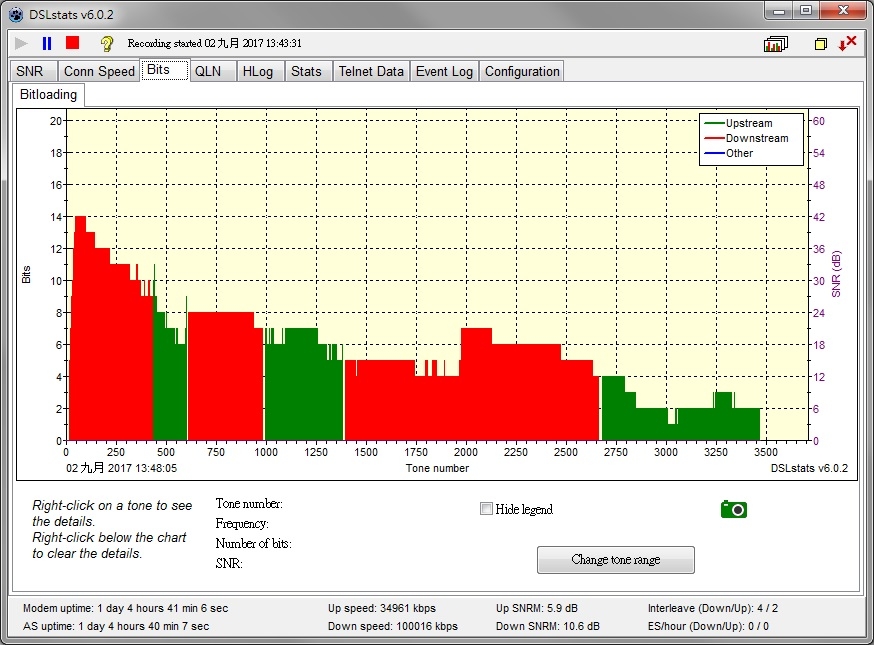Switch to the Telnet Data tab
874x645 pixels.
click(371, 71)
